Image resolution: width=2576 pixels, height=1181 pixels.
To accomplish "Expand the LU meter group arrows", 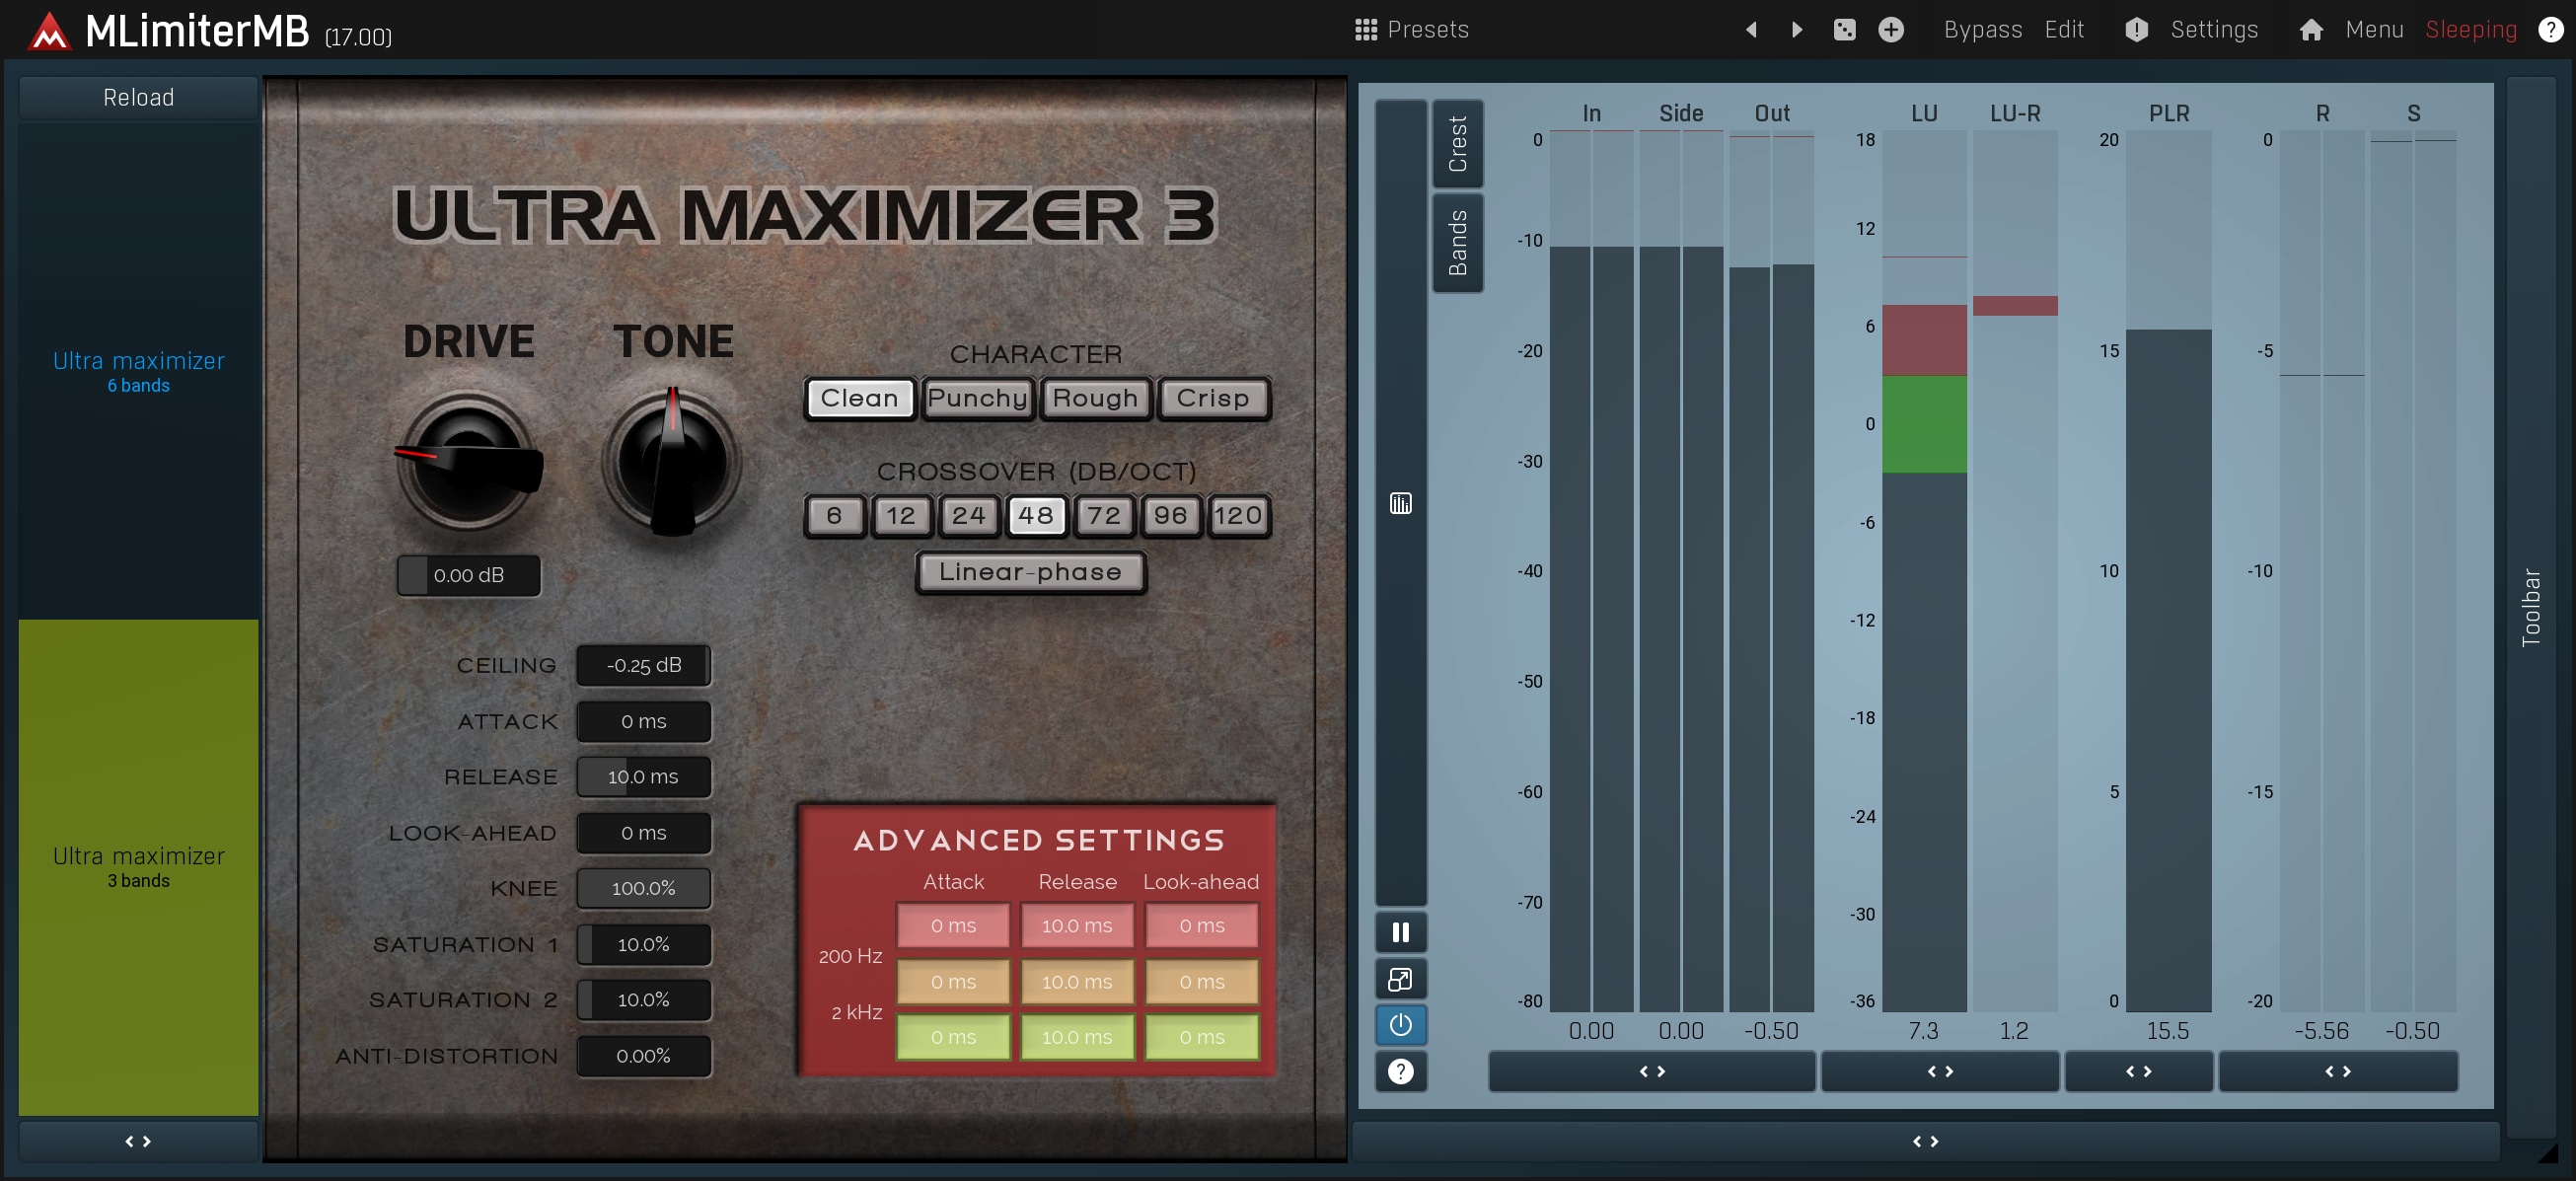I will 1939,1072.
